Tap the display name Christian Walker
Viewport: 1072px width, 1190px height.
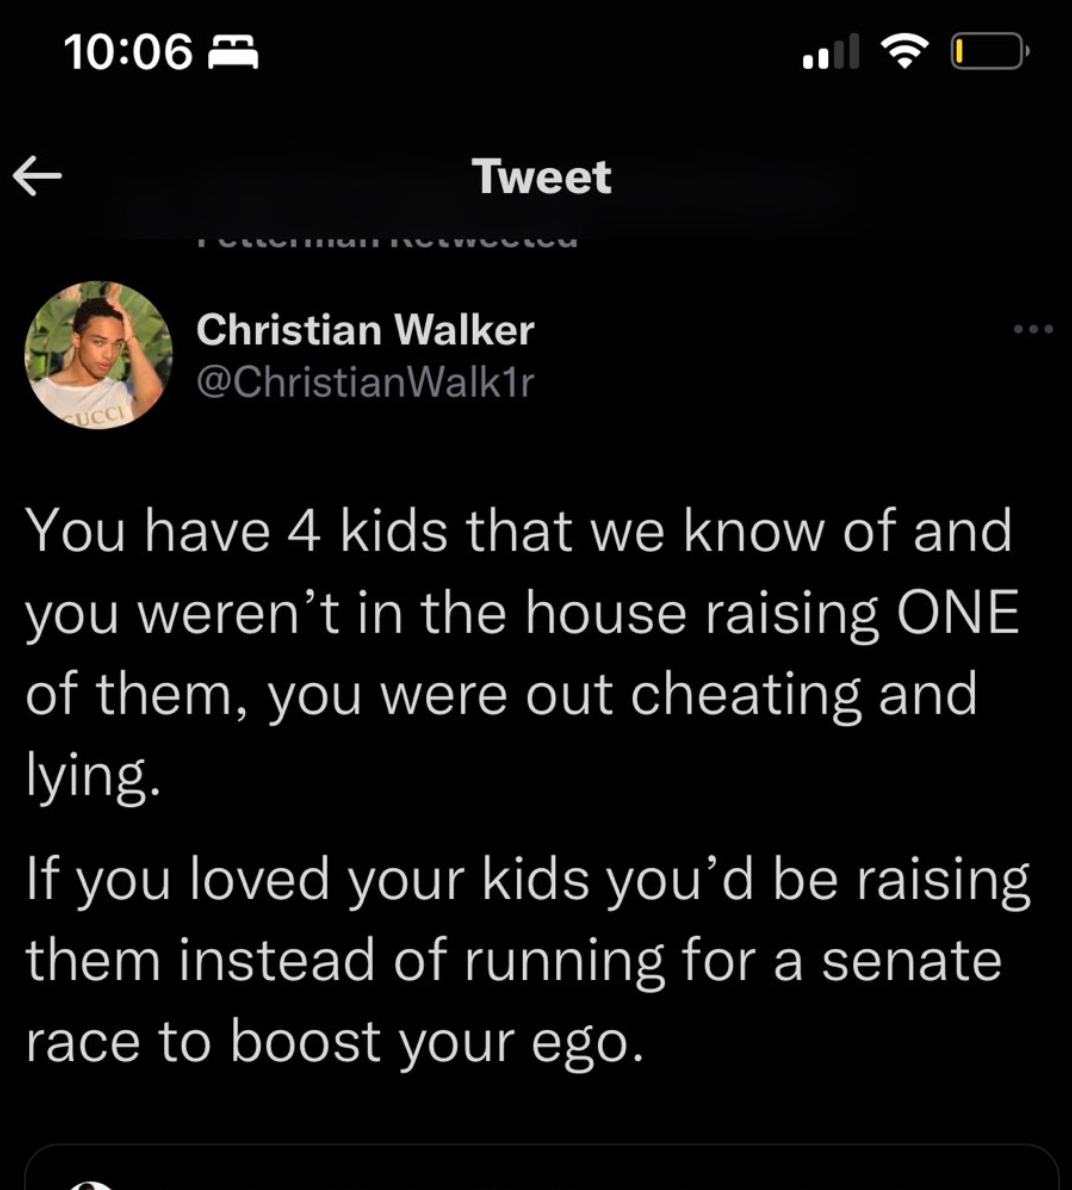365,330
